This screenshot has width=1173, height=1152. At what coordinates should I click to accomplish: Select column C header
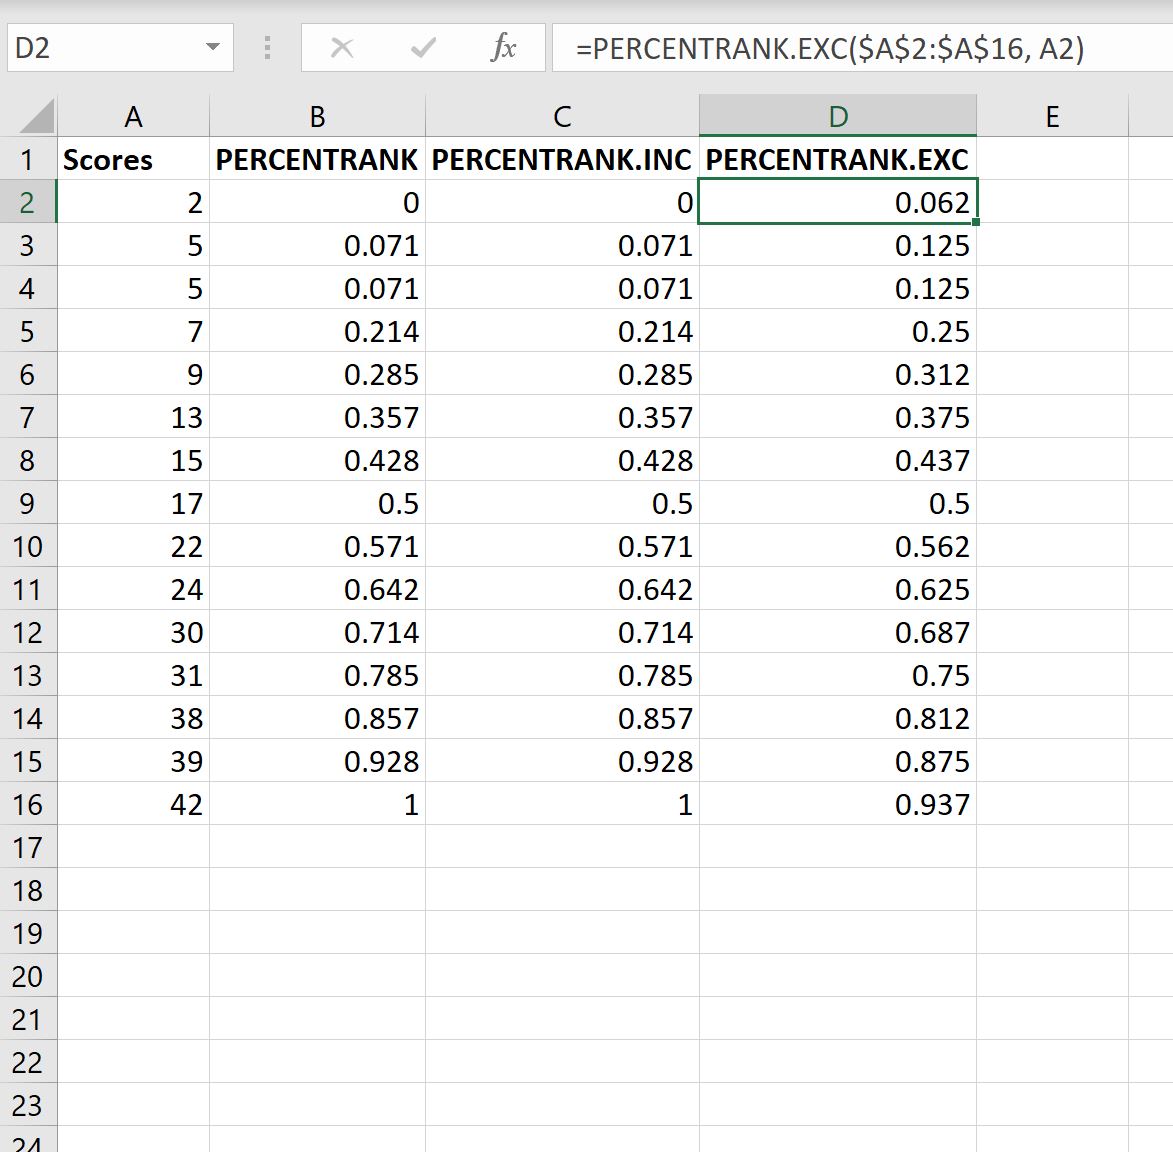point(562,116)
